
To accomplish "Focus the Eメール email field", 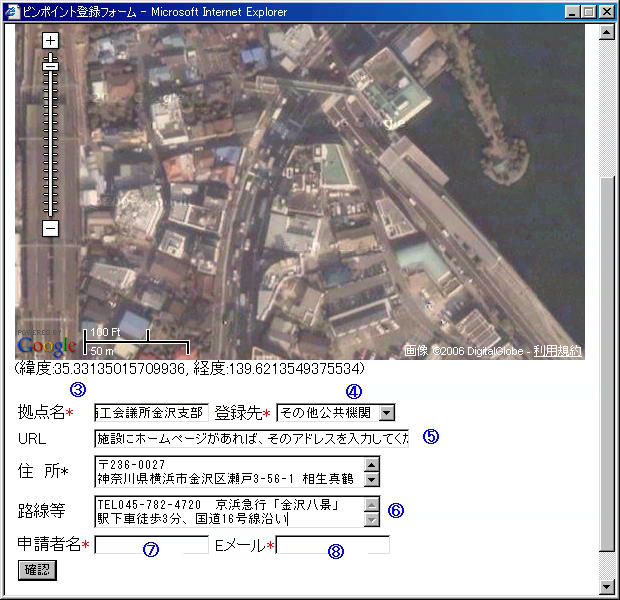I will (332, 545).
